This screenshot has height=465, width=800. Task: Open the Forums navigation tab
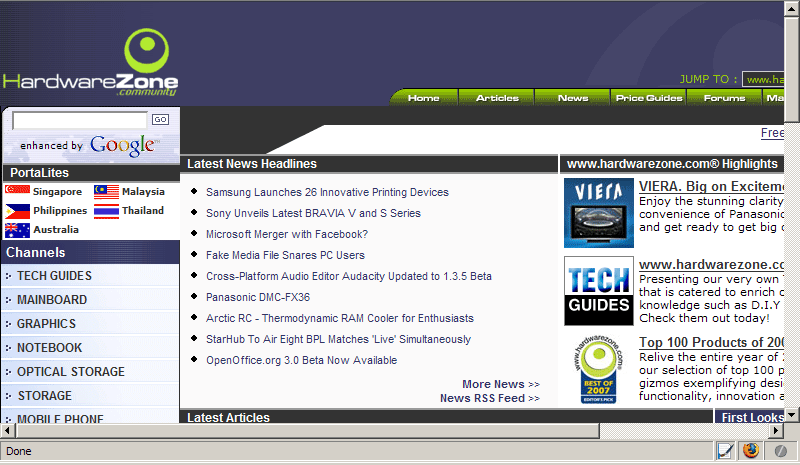(x=724, y=97)
